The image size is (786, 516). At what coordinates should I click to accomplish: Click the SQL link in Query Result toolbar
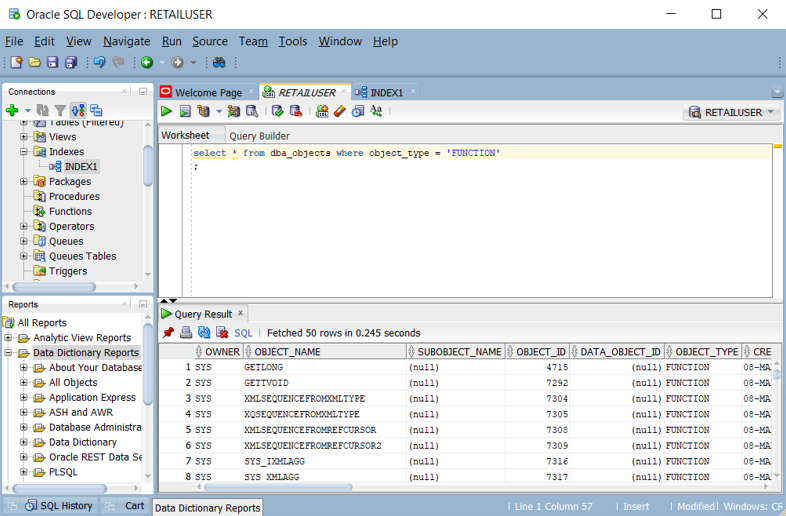(x=243, y=333)
